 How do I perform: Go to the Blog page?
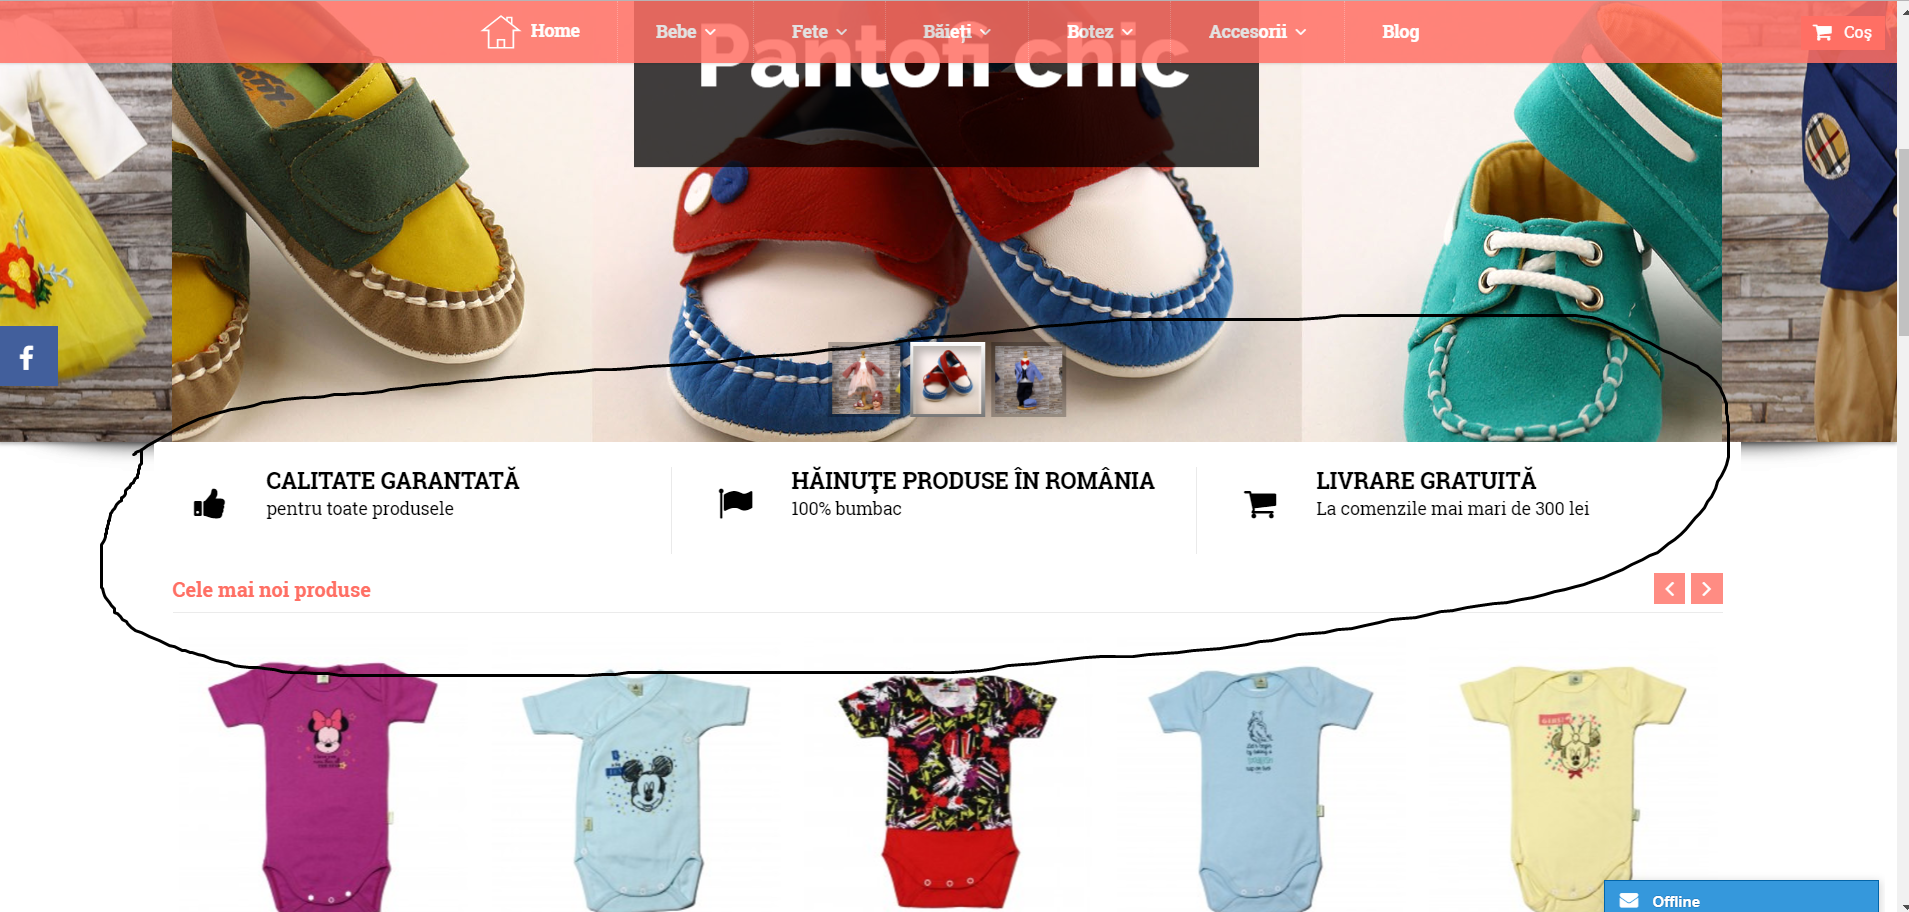point(1400,32)
